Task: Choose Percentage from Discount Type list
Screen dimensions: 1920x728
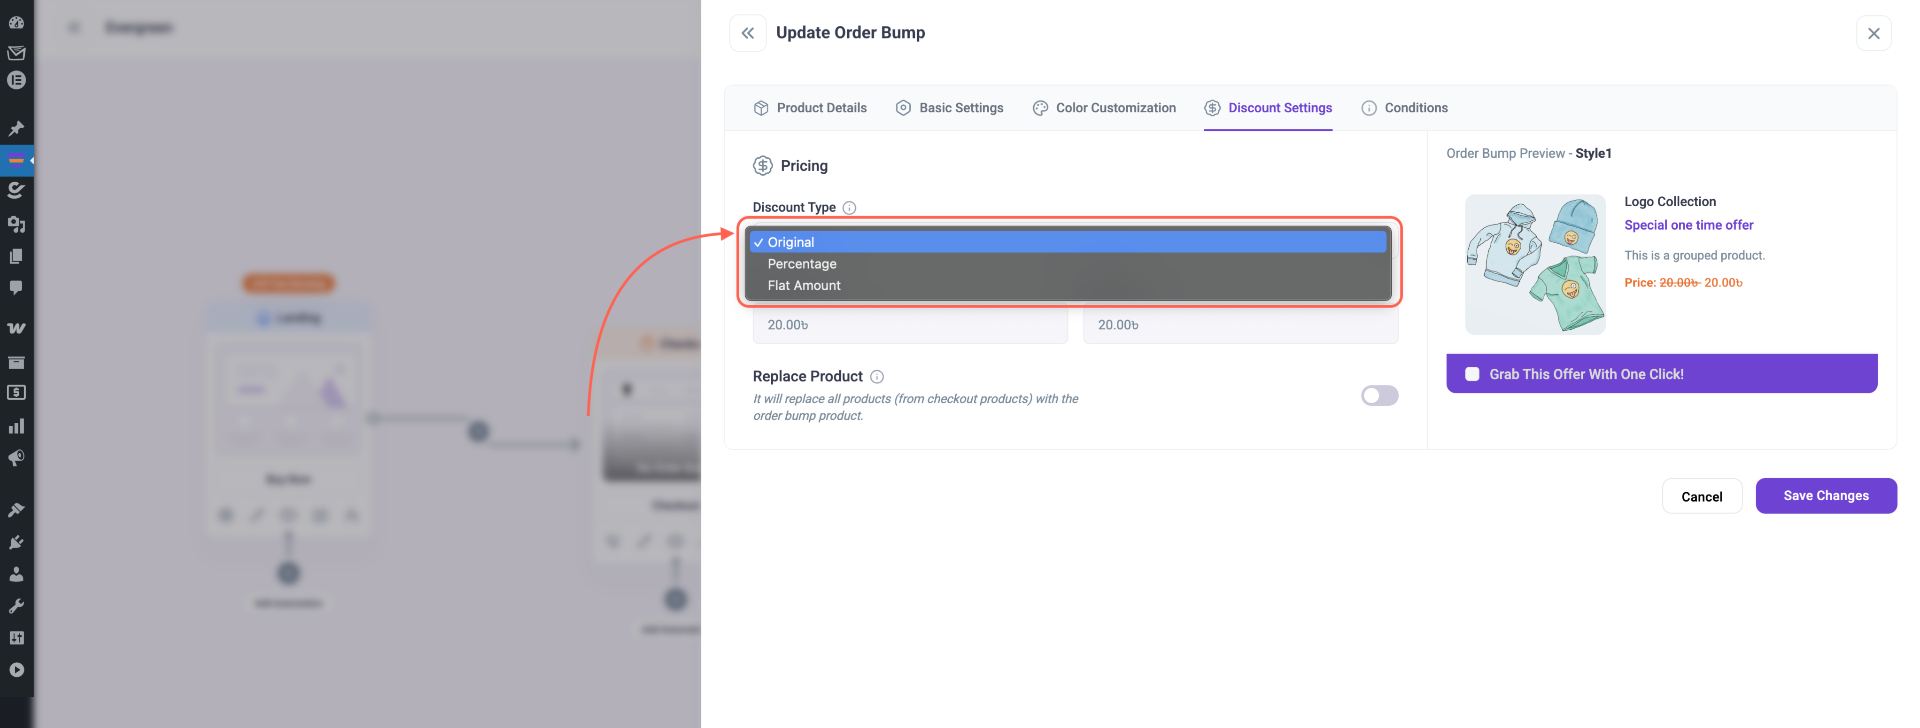Action: click(x=802, y=264)
